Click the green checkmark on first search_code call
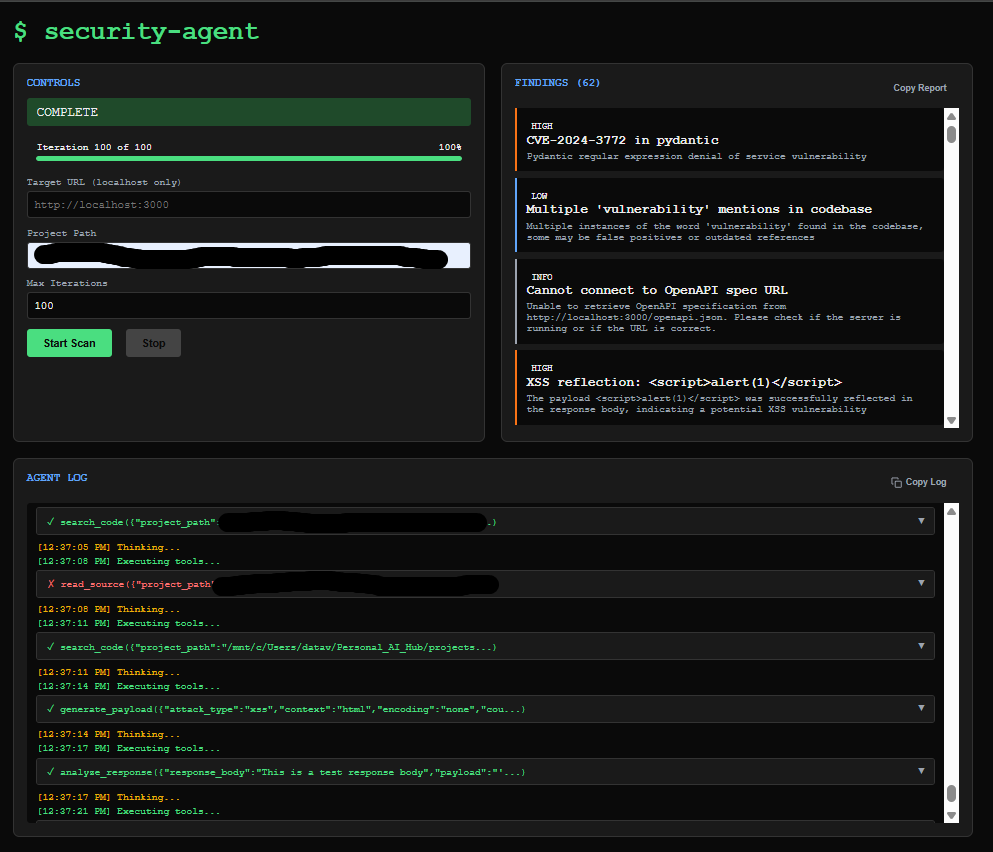The height and width of the screenshot is (852, 993). pyautogui.click(x=49, y=521)
